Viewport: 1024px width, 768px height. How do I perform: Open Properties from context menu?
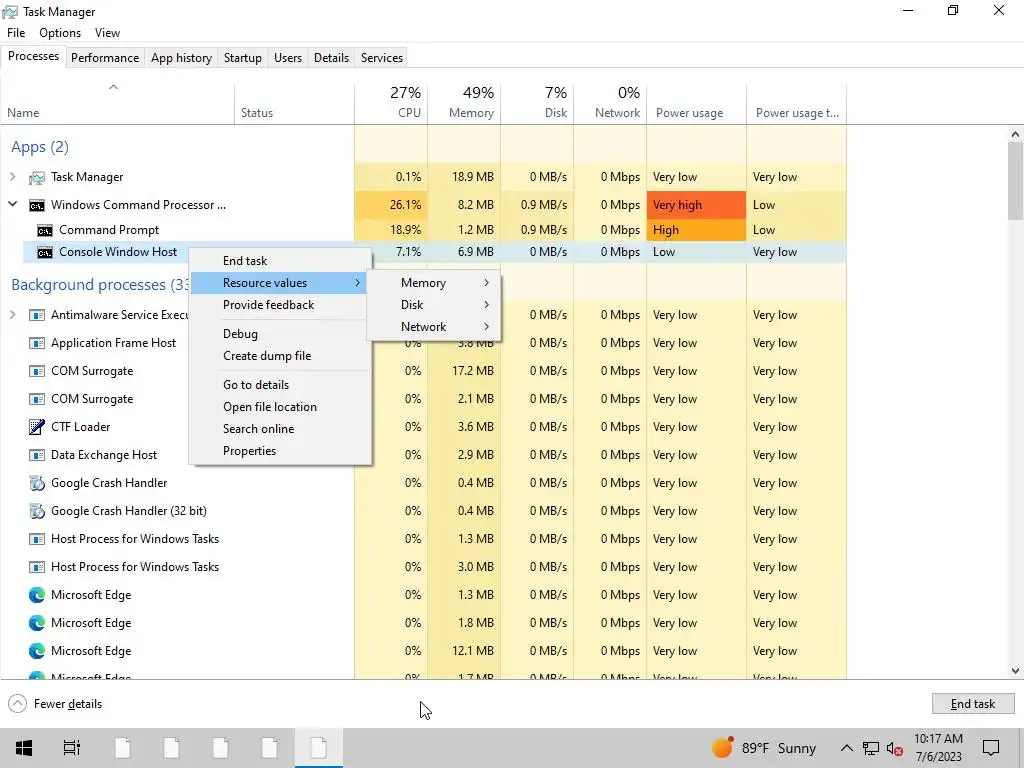pyautogui.click(x=279, y=451)
